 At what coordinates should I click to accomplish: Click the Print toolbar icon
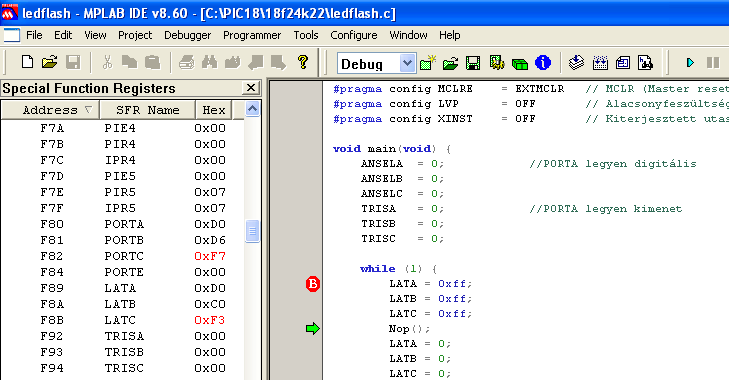tap(186, 62)
